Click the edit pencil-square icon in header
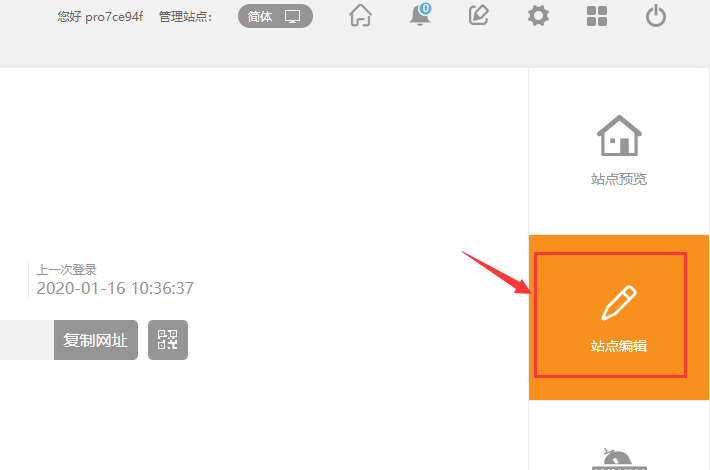 479,15
